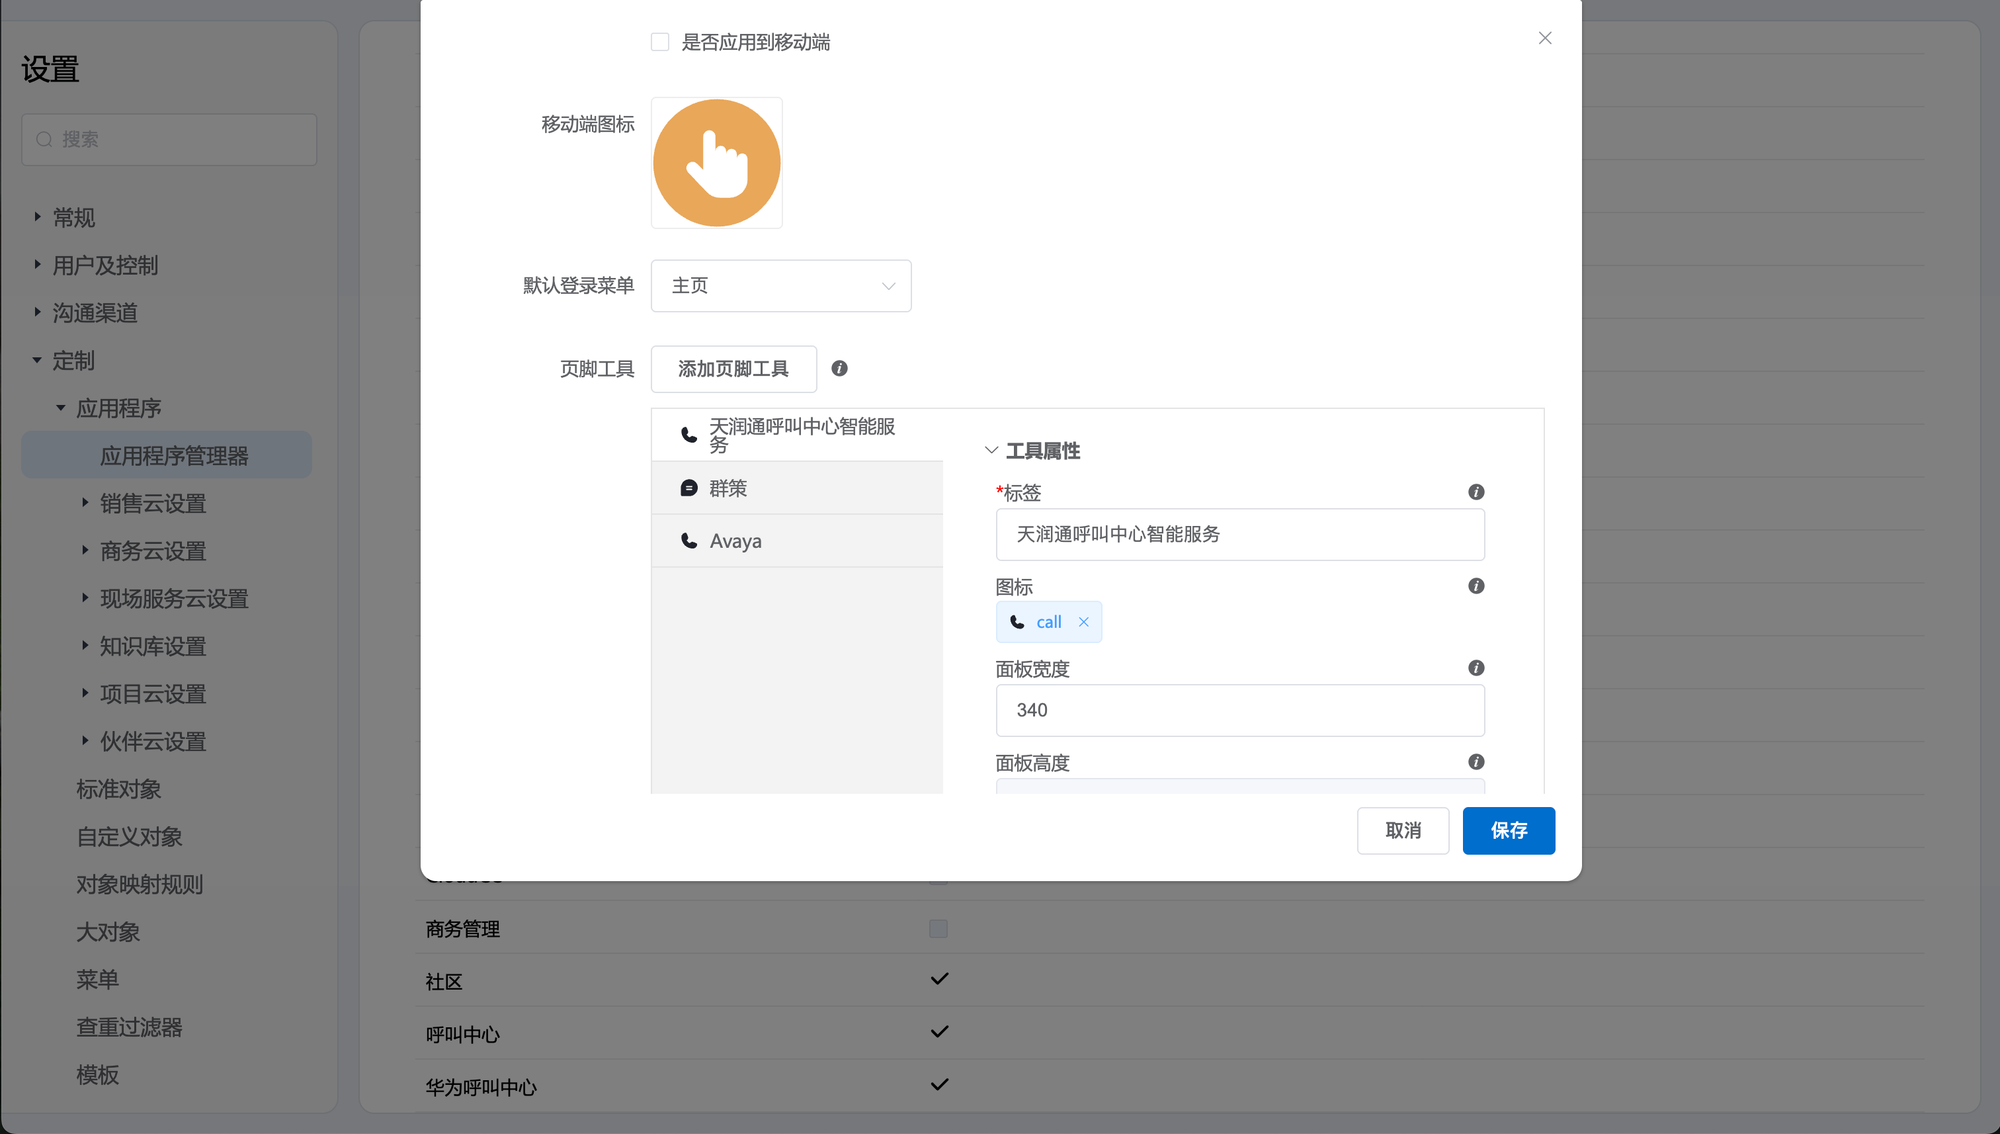Click the blue 保存 button

point(1507,831)
